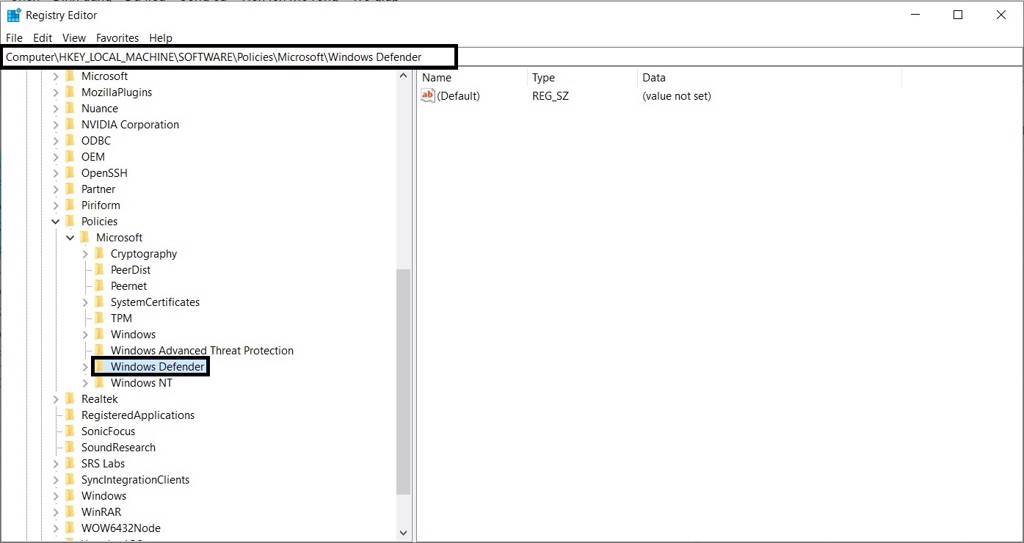Select the Realtek tree key

click(x=99, y=399)
